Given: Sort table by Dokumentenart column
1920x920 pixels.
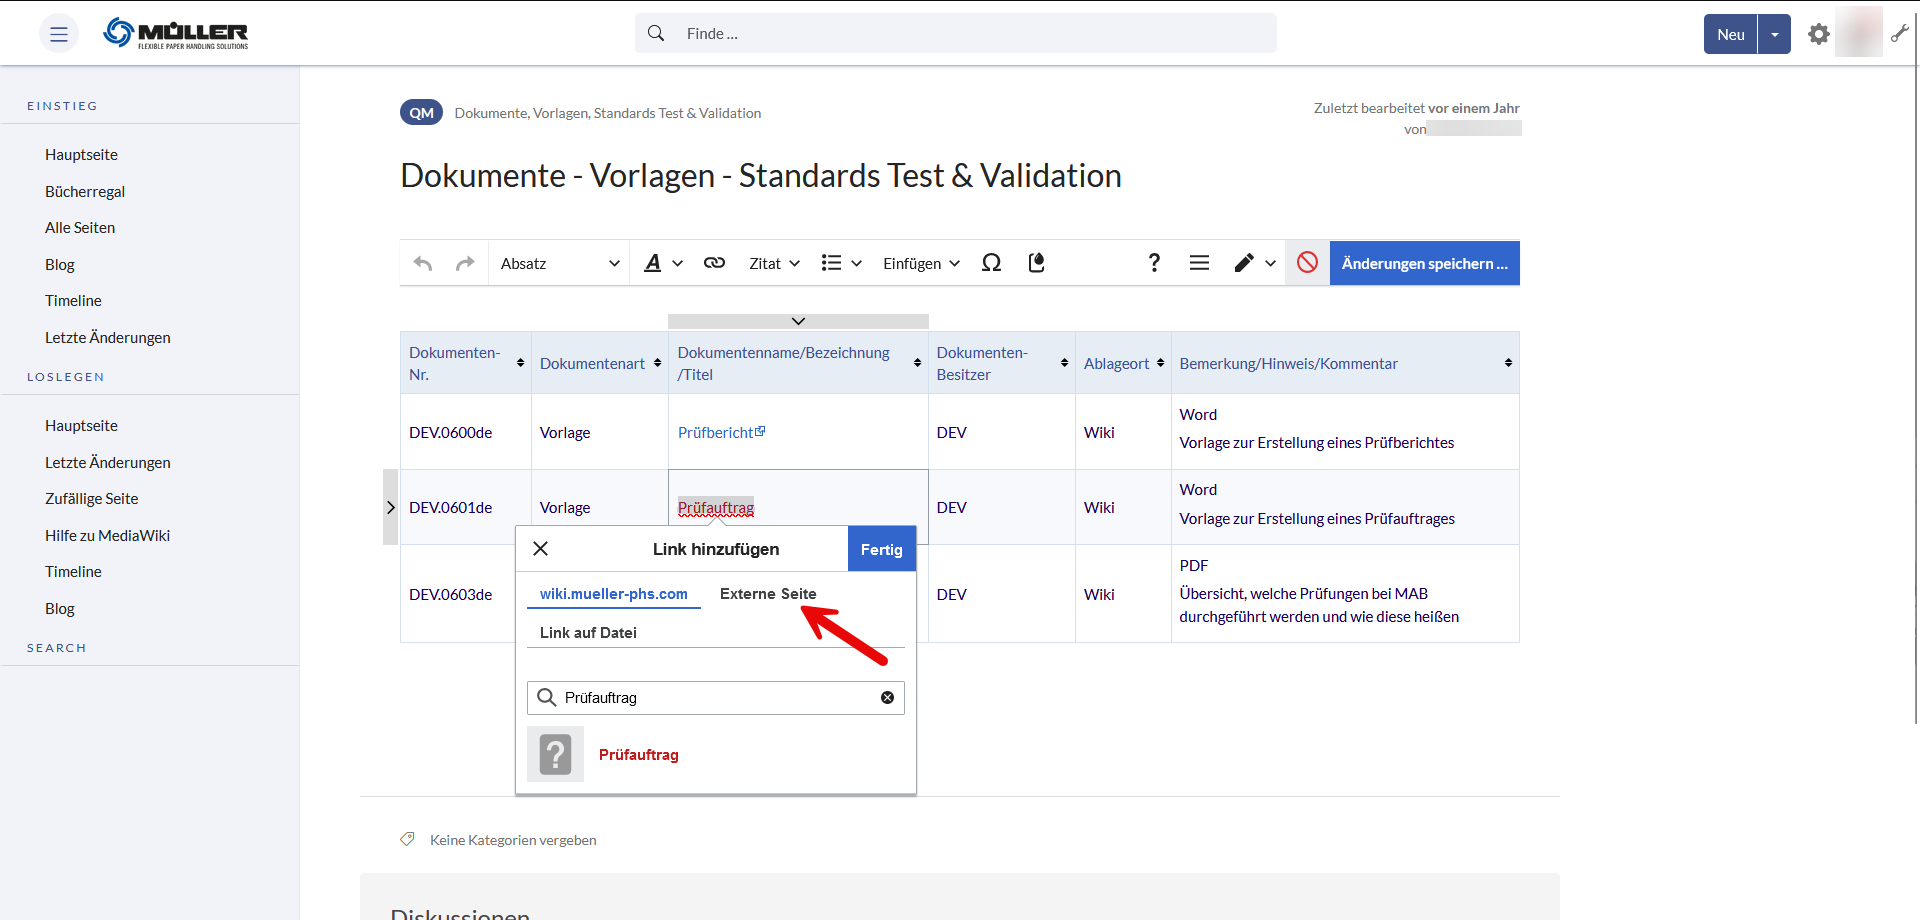Looking at the screenshot, I should pos(657,363).
